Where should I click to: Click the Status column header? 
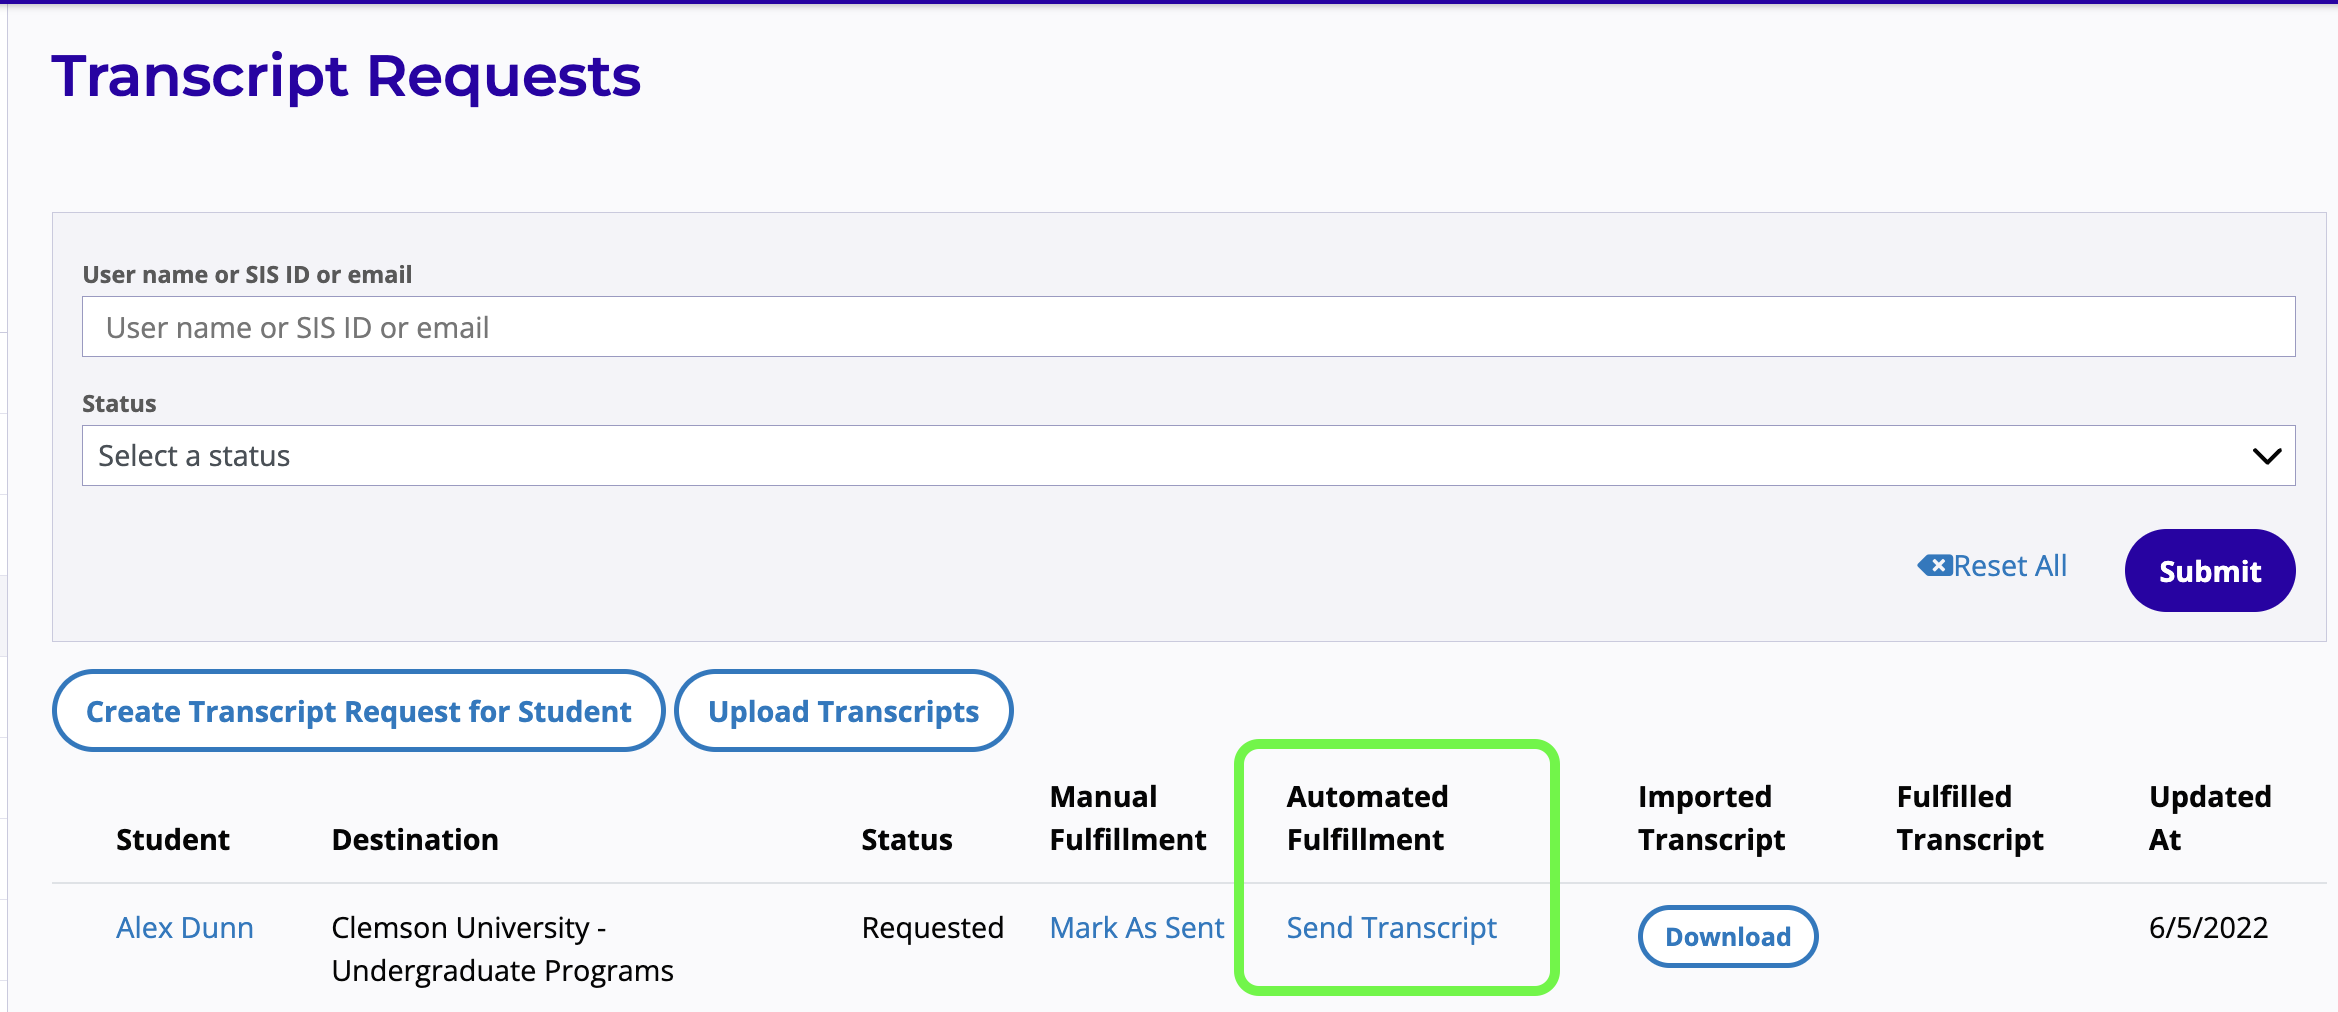click(906, 839)
